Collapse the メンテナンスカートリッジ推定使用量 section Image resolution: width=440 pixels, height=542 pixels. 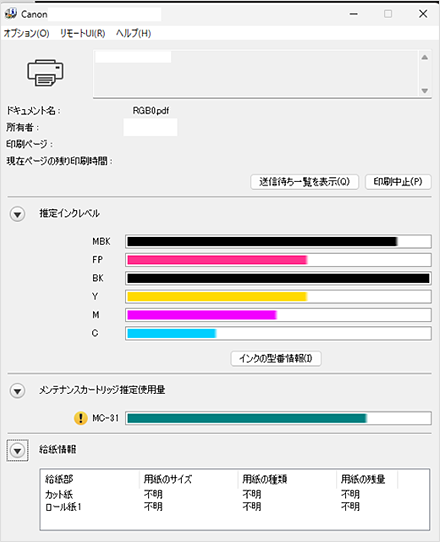tap(17, 391)
